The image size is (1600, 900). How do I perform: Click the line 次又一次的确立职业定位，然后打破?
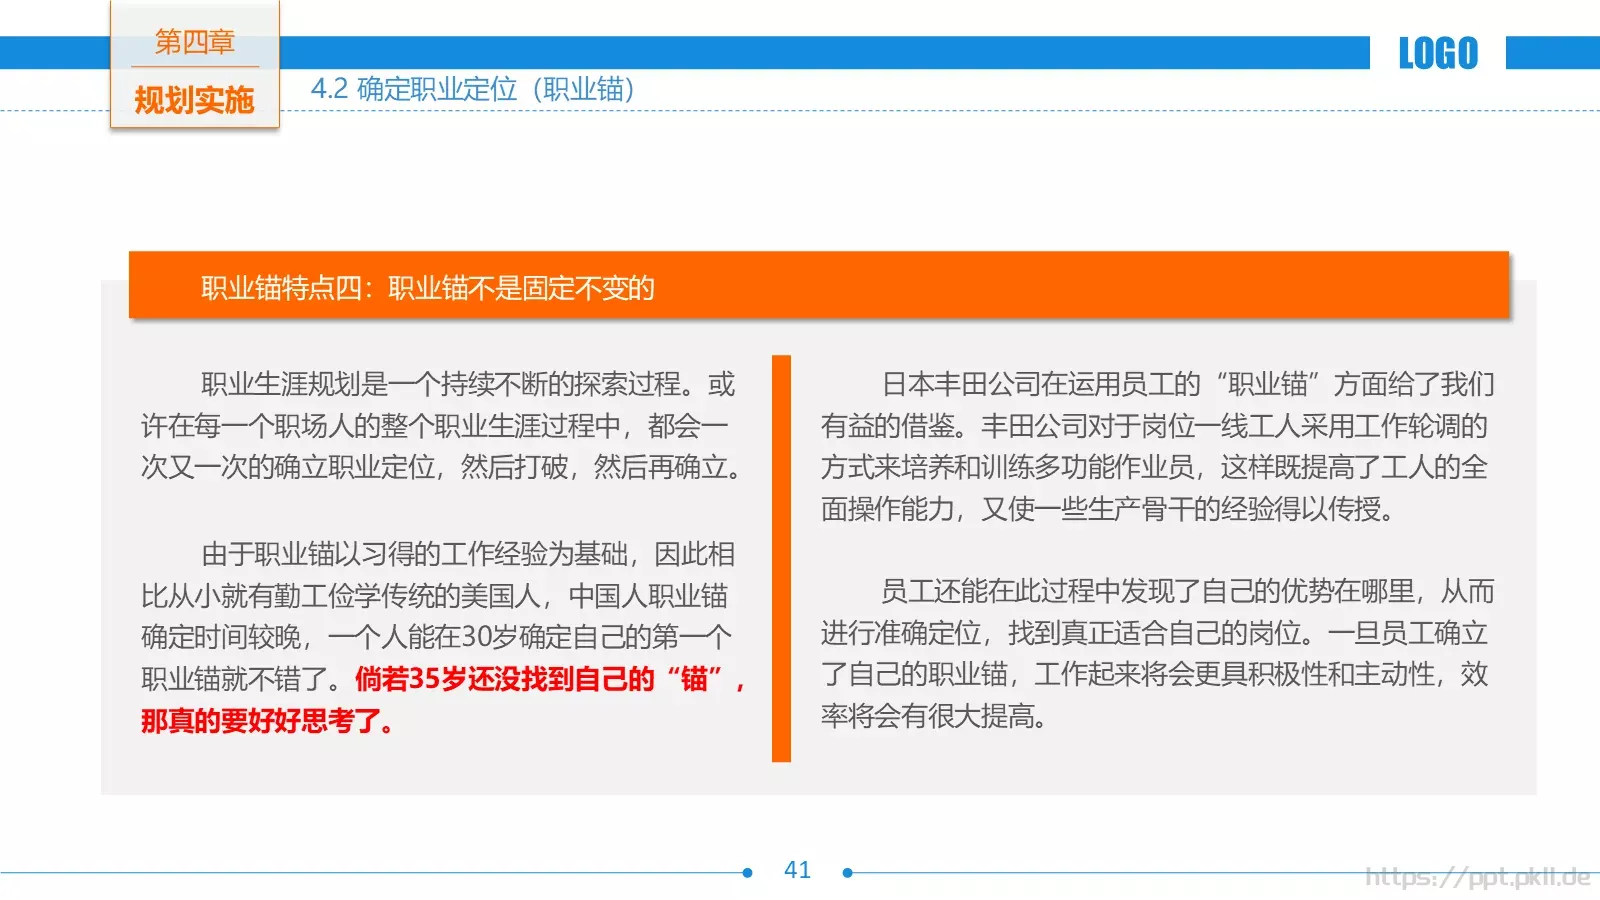tap(440, 468)
